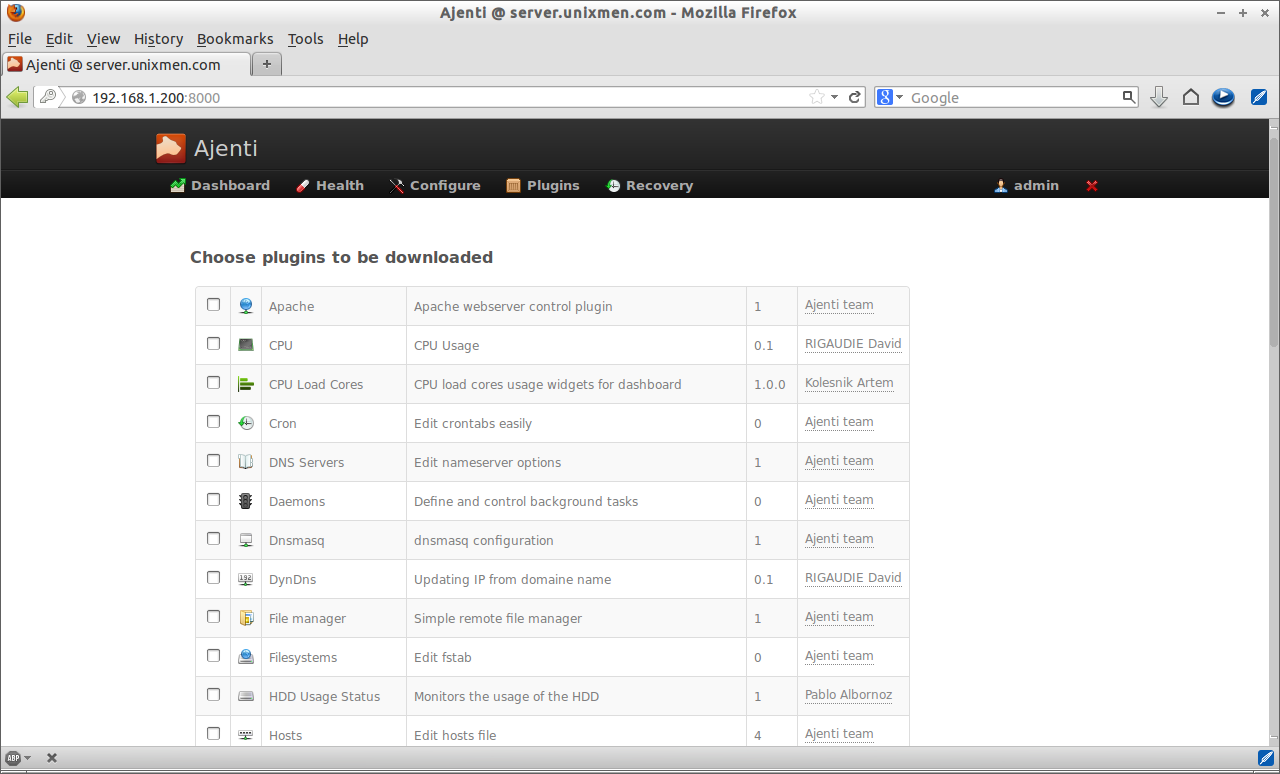Click the DynDns plugin icon
This screenshot has width=1280, height=774.
click(246, 579)
